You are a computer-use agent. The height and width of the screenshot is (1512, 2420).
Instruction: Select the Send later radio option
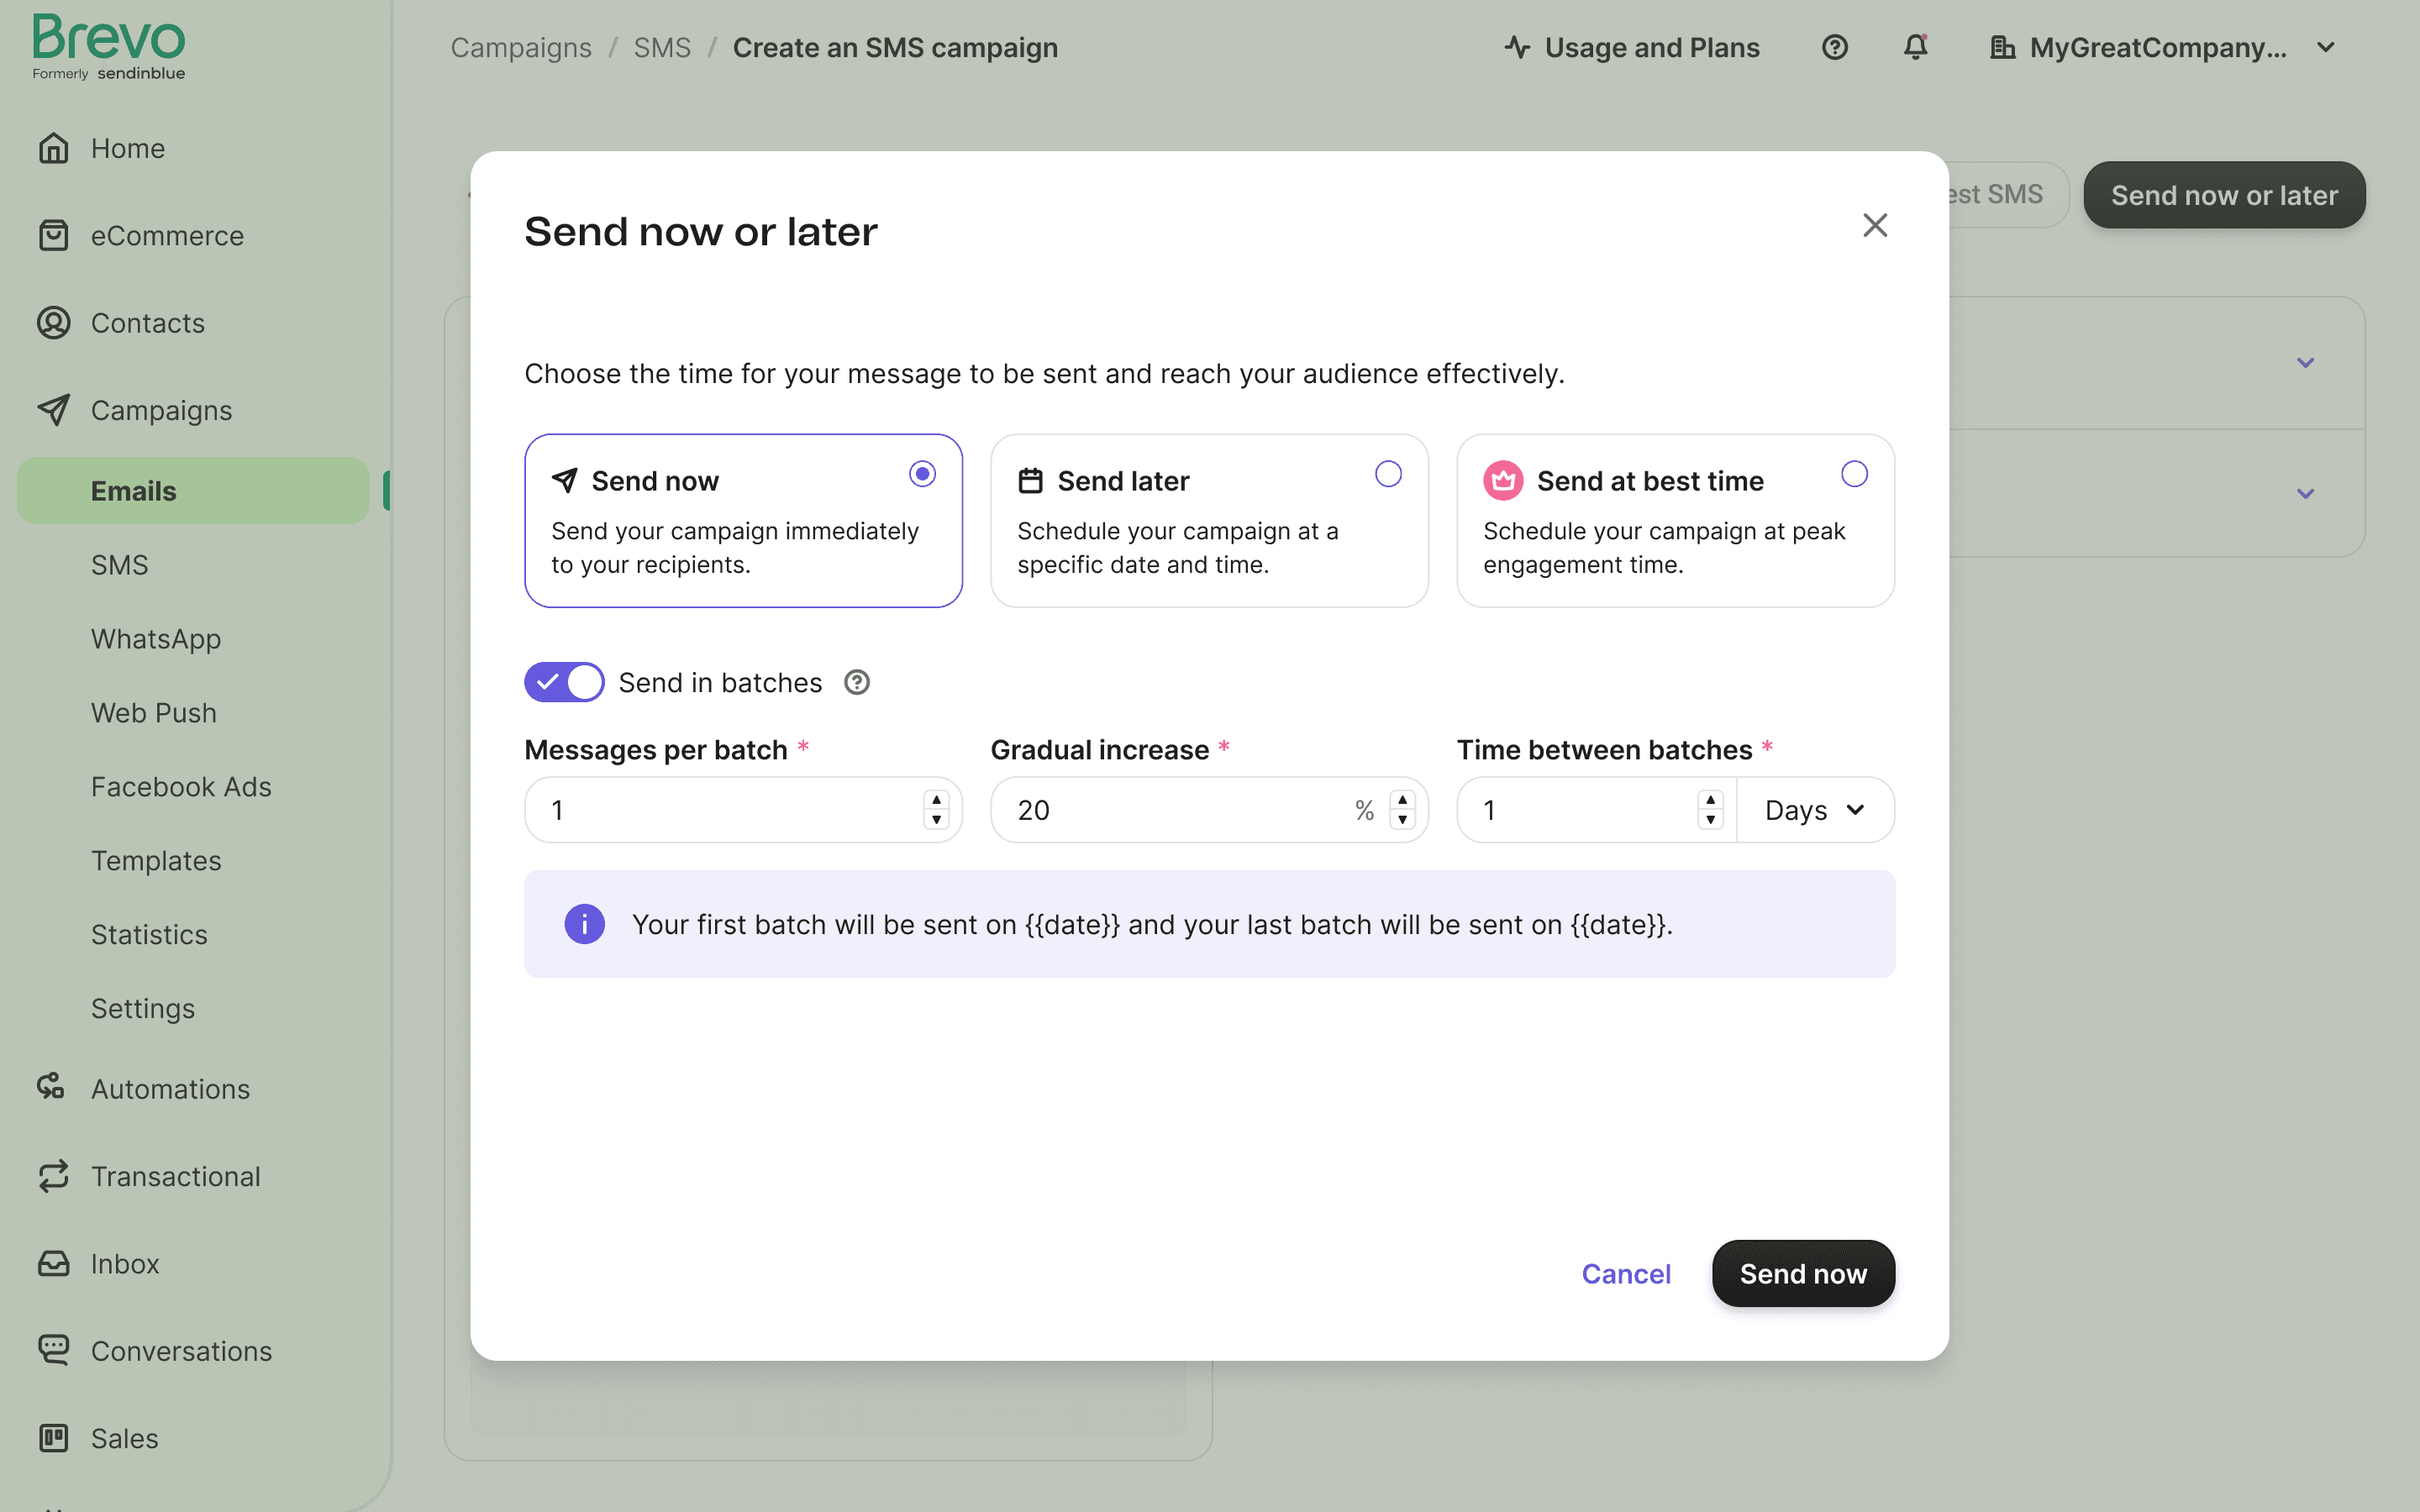1388,474
